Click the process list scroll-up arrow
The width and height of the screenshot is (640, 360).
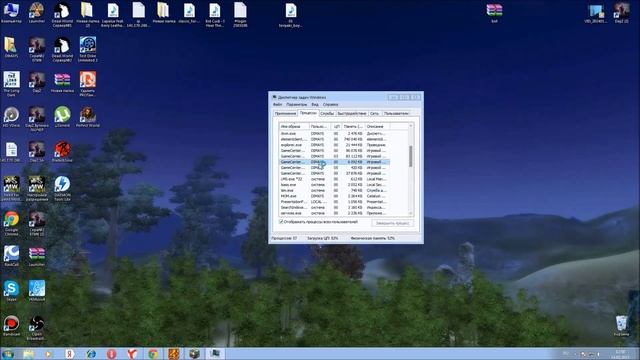[x=411, y=126]
